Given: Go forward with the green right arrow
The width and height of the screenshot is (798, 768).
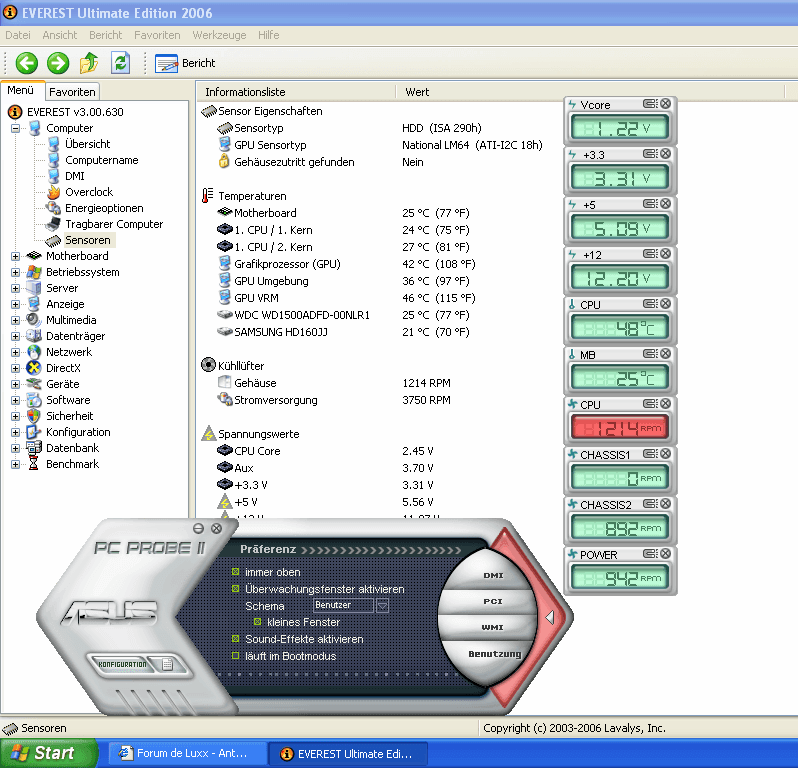Looking at the screenshot, I should click(x=58, y=63).
